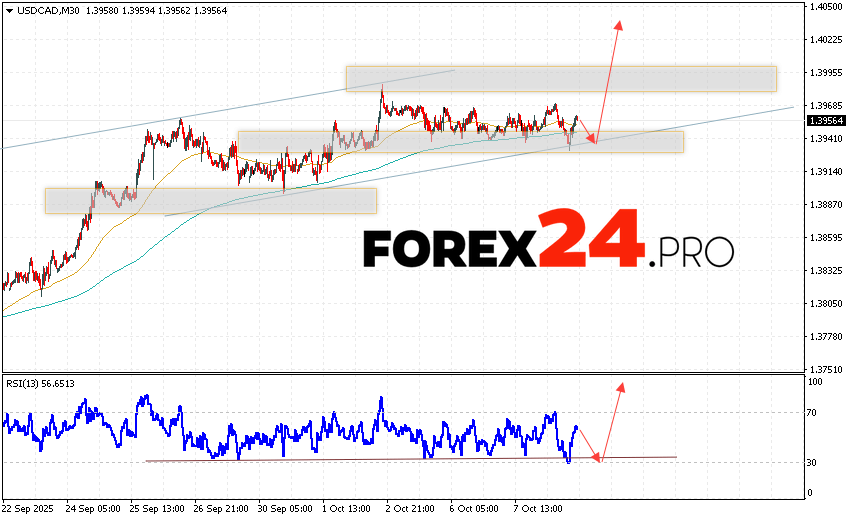Click the red upward arrowhead in RSI panel
The width and height of the screenshot is (850, 520).
pyautogui.click(x=621, y=386)
